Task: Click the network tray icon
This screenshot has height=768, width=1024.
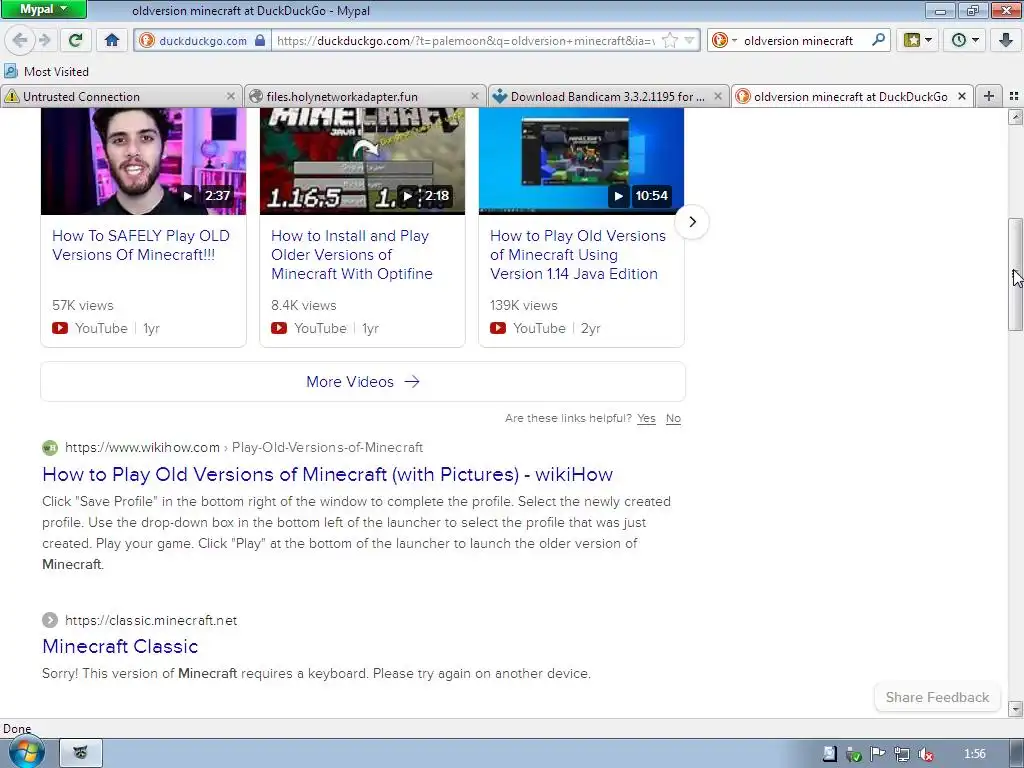Action: pos(901,754)
